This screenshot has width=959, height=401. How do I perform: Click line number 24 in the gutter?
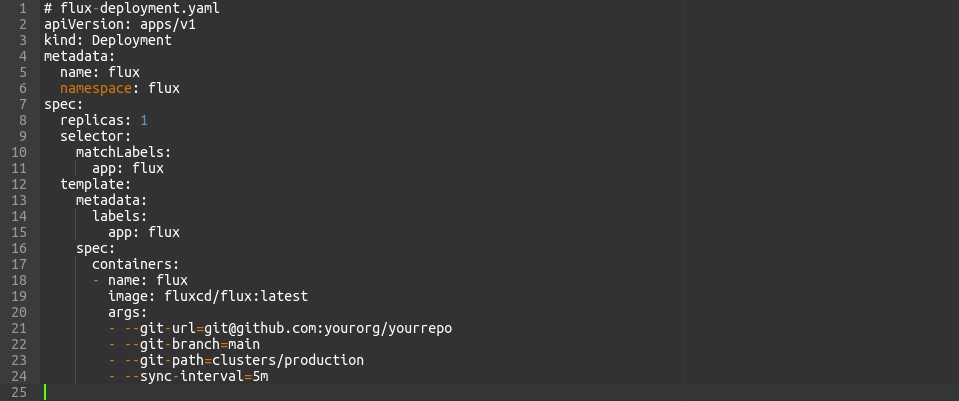tap(19, 376)
